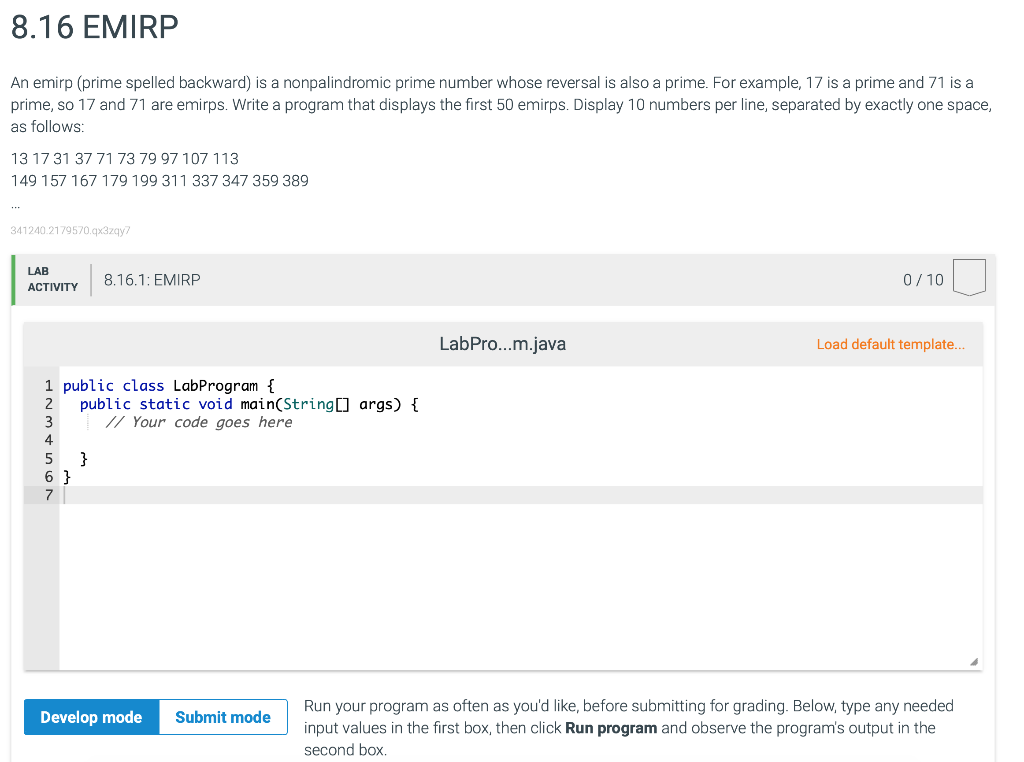Viewport: 1024px width, 762px height.
Task: Click the closing brace on line 6
Action: click(x=66, y=477)
